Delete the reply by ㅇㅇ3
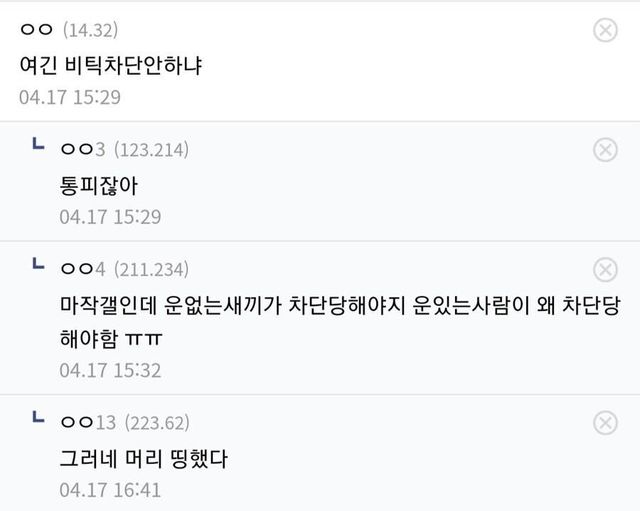This screenshot has height=511, width=640. (605, 150)
